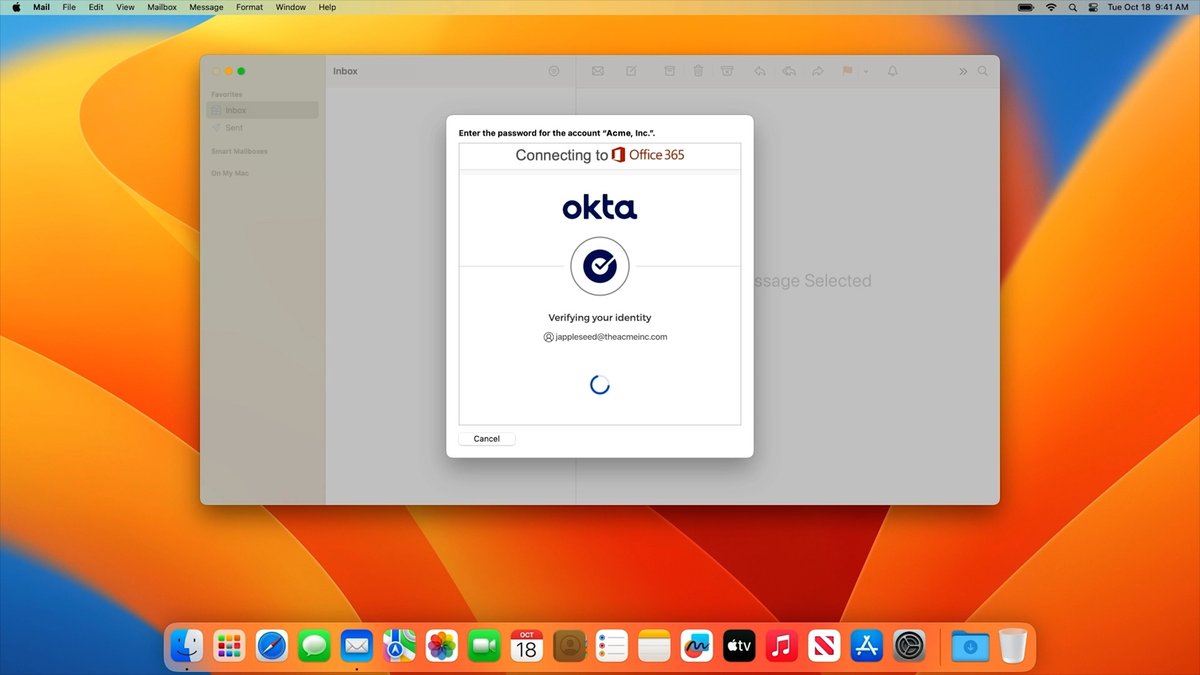The width and height of the screenshot is (1200, 675).
Task: Click the Mail icon in the Dock
Action: pyautogui.click(x=357, y=646)
